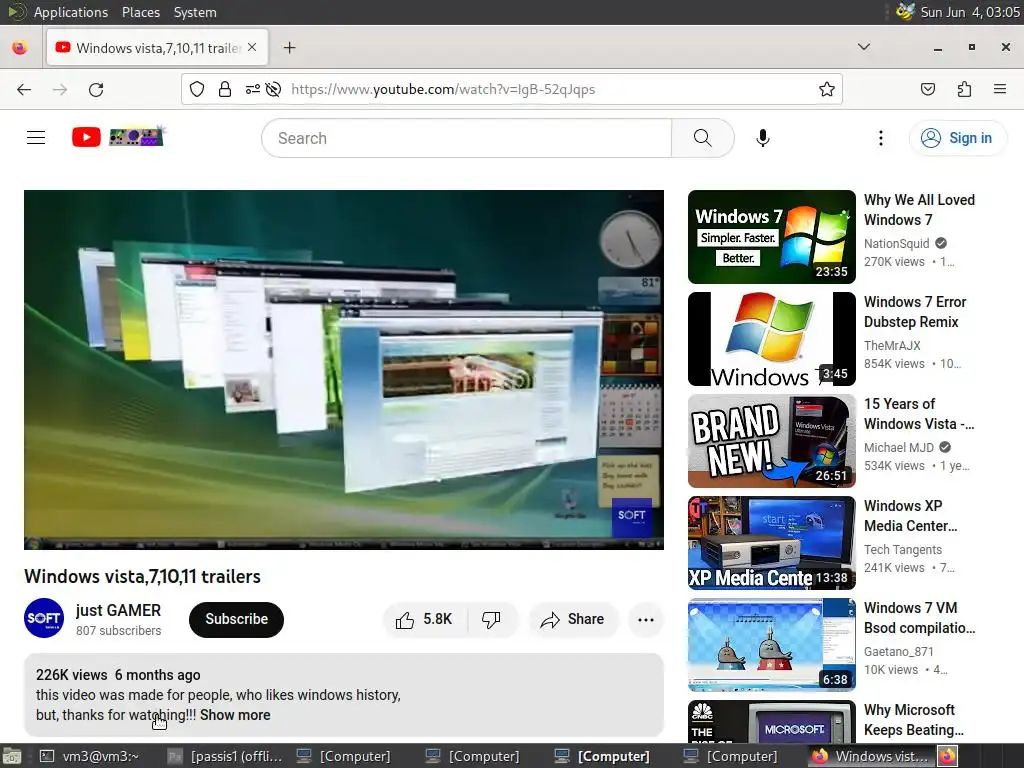Screen dimensions: 1024x768
Task: Open Windows XP Media Center thumbnail
Action: point(772,543)
